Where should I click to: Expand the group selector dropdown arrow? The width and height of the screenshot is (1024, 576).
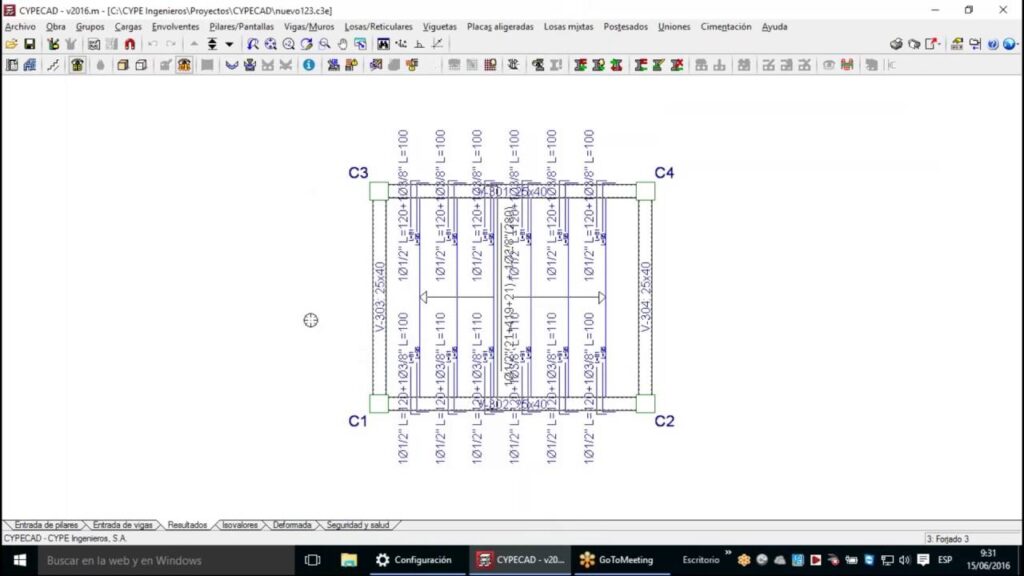click(229, 44)
